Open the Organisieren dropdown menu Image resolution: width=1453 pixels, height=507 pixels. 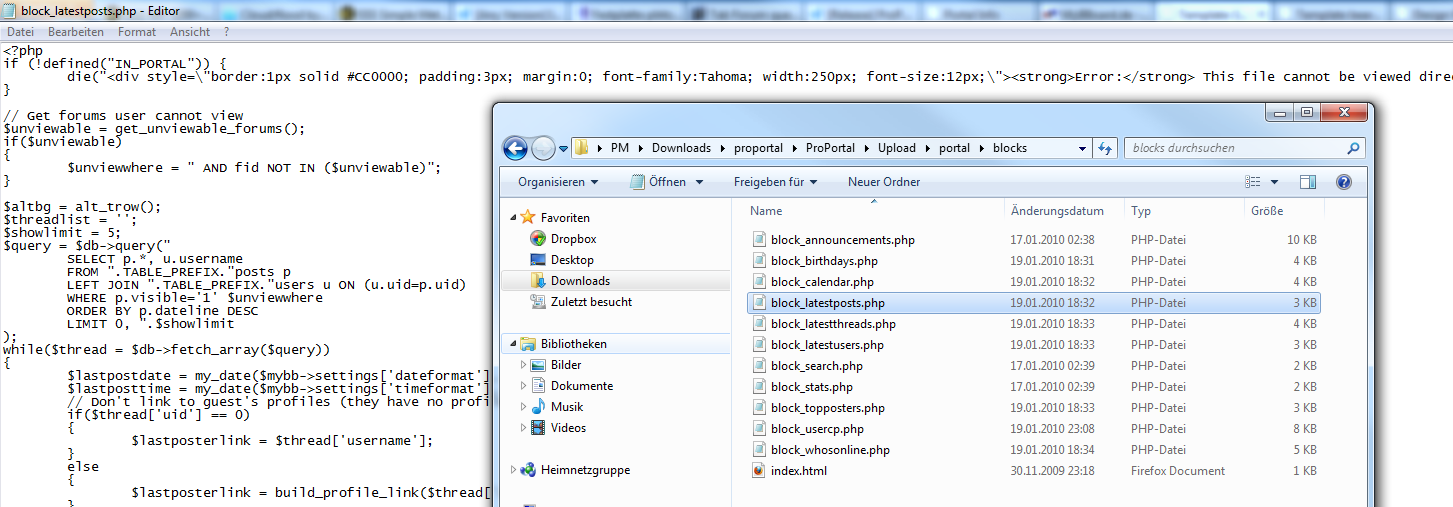(x=558, y=182)
